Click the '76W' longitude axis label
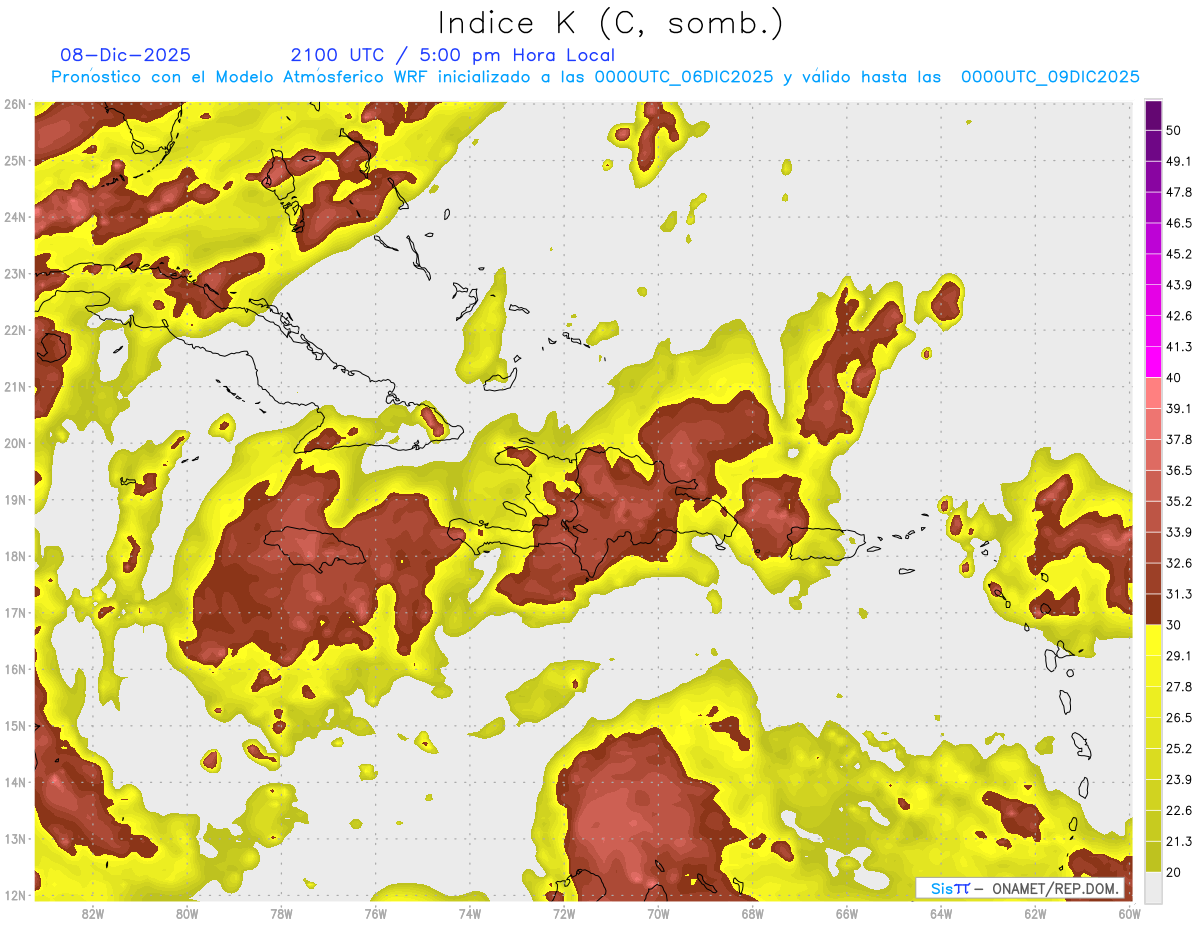This screenshot has width=1200, height=927. tap(375, 913)
